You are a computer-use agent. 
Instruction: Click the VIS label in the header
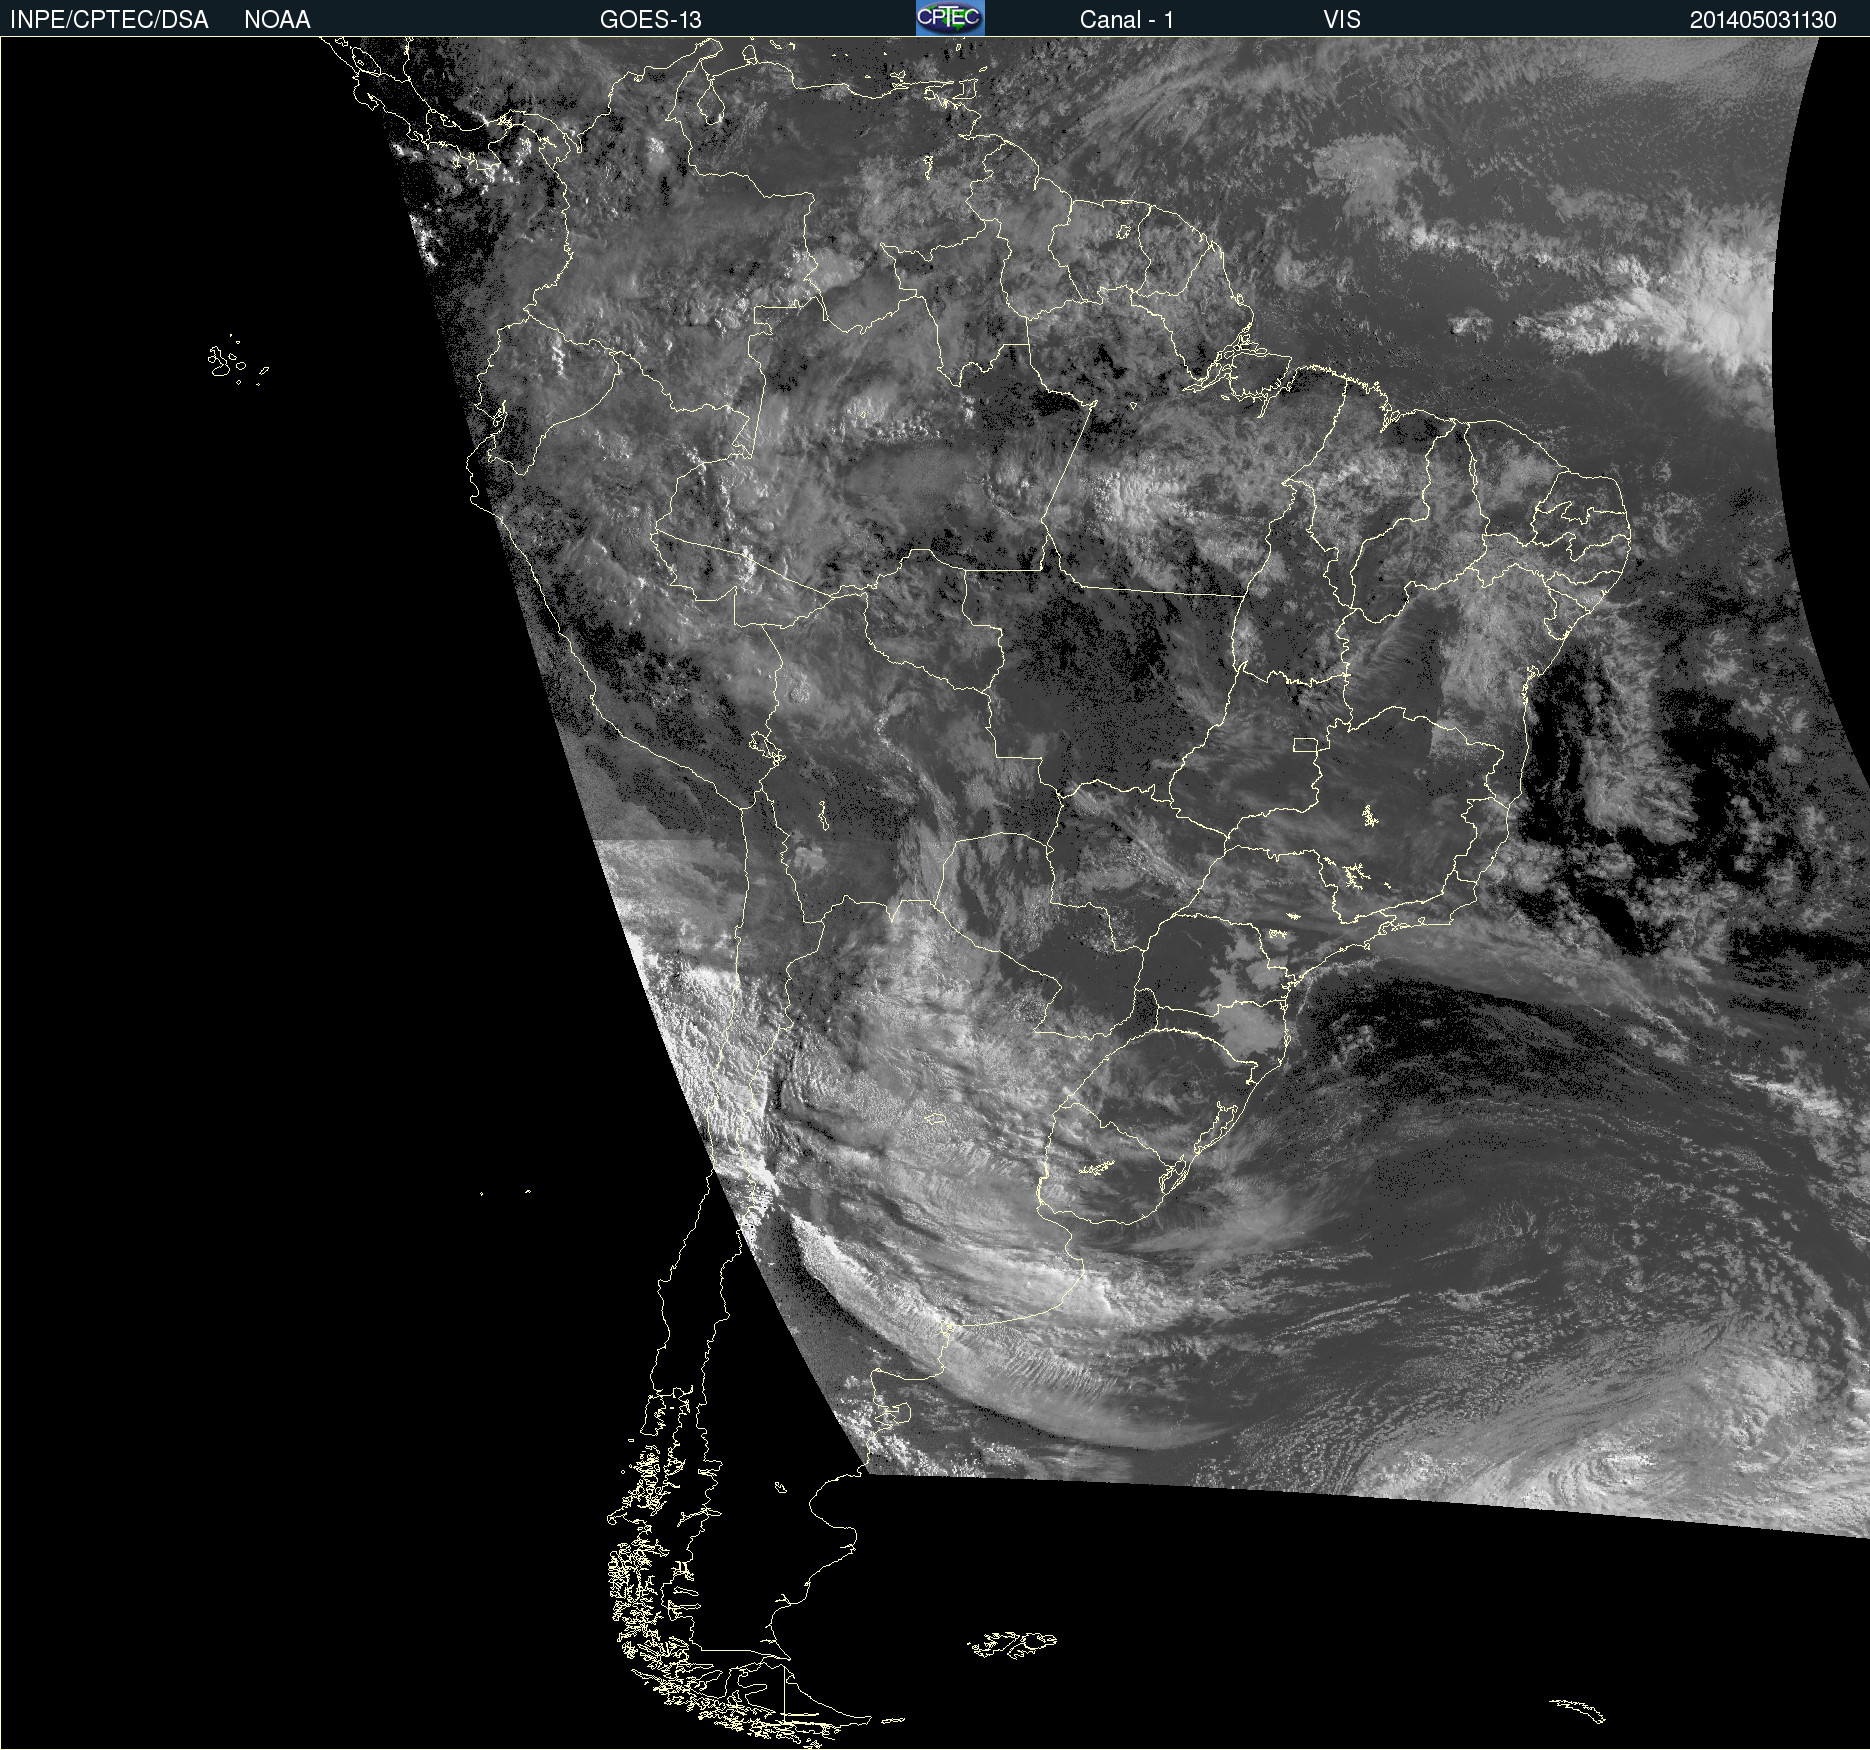tap(1341, 20)
